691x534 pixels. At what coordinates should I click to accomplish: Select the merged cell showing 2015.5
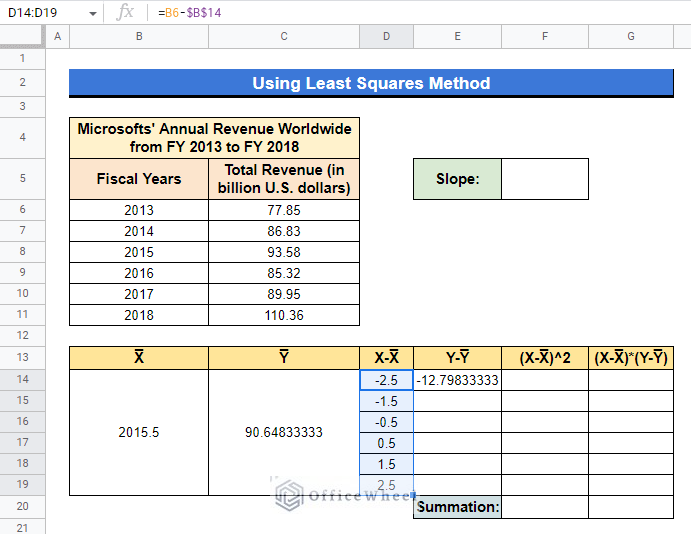click(x=139, y=432)
